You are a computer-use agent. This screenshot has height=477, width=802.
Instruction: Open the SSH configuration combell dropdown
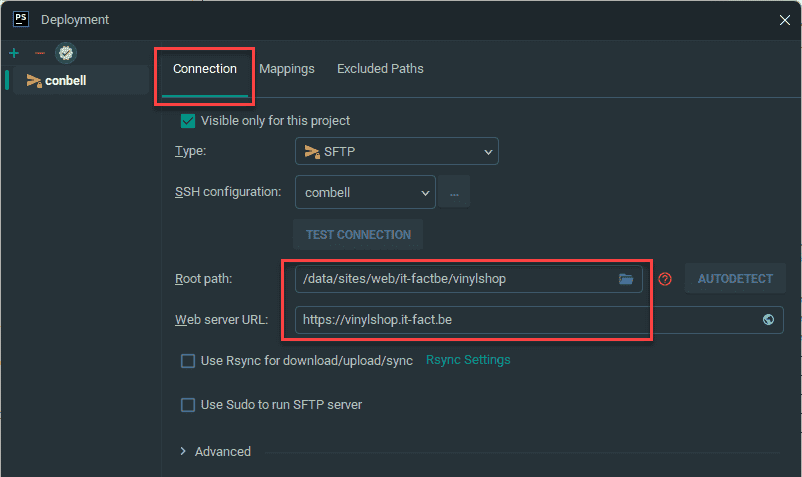[x=365, y=192]
